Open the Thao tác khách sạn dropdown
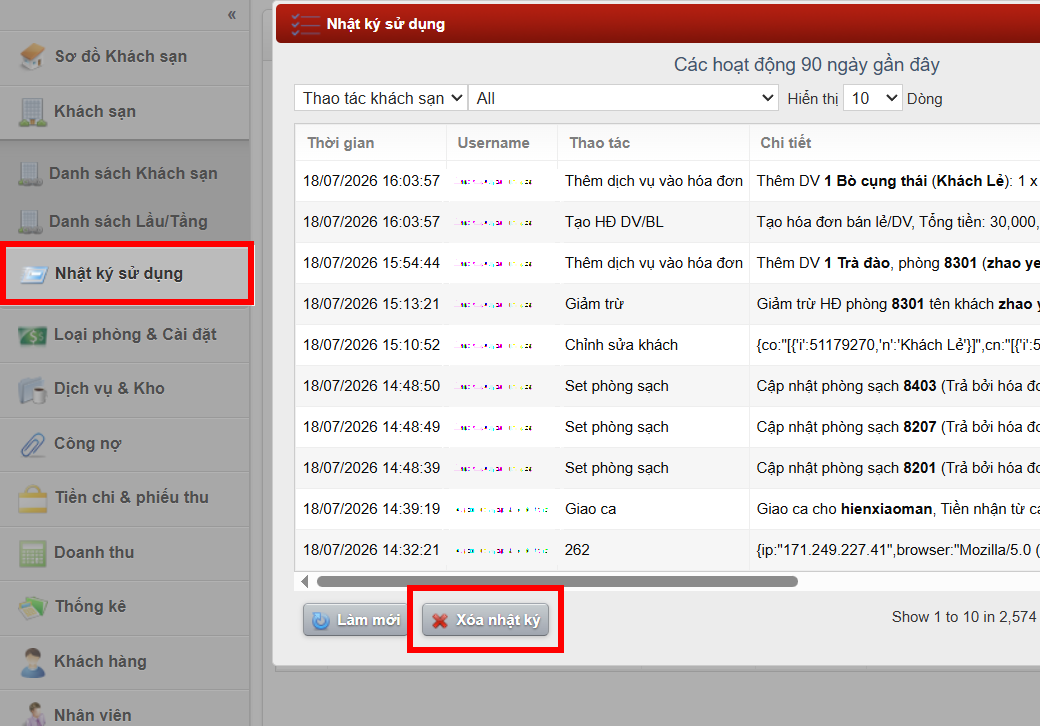Screen dimensions: 1040x726 pyautogui.click(x=381, y=98)
